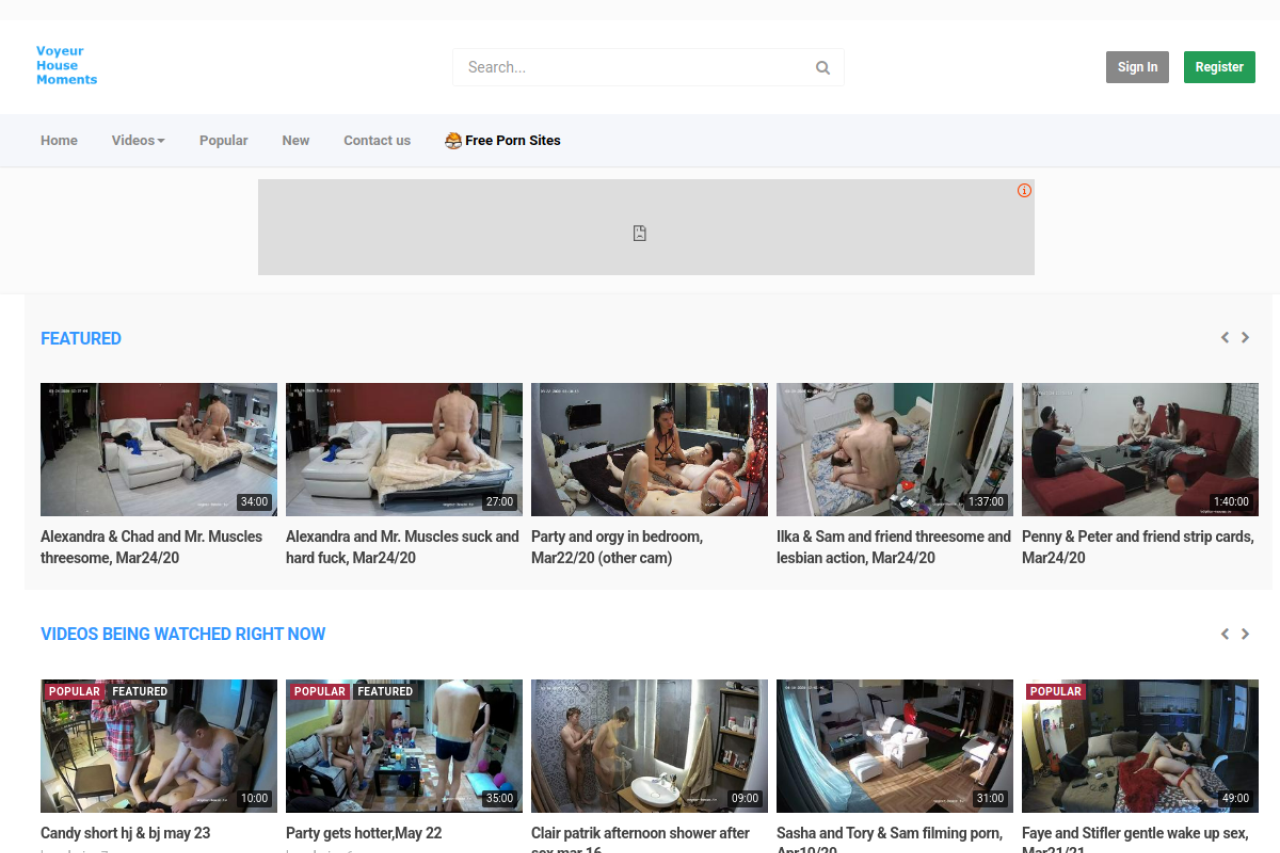
Task: Click next arrow in Videos Being Watched section
Action: (1245, 634)
